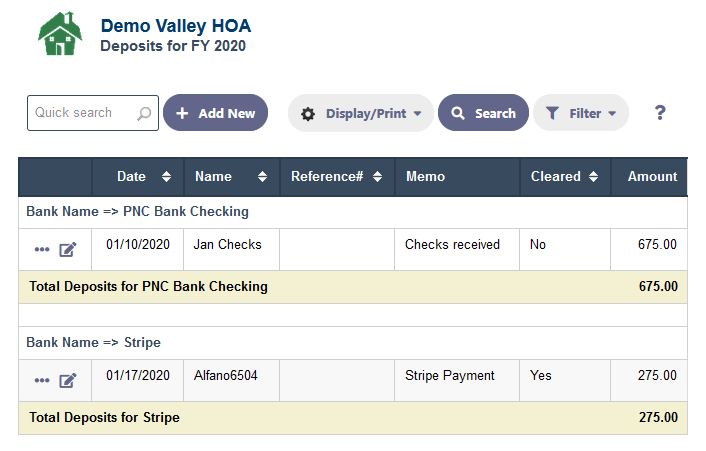This screenshot has width=706, height=451.
Task: Edit the Jan Checks deposit pencil icon
Action: [68, 249]
